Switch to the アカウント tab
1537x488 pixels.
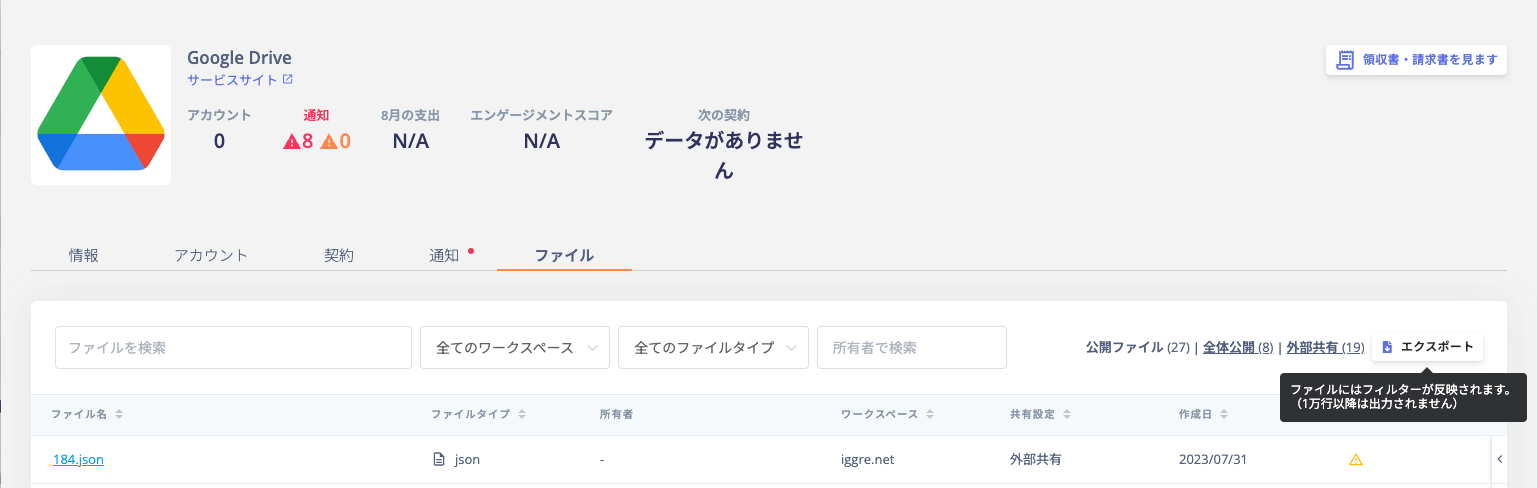(x=211, y=255)
